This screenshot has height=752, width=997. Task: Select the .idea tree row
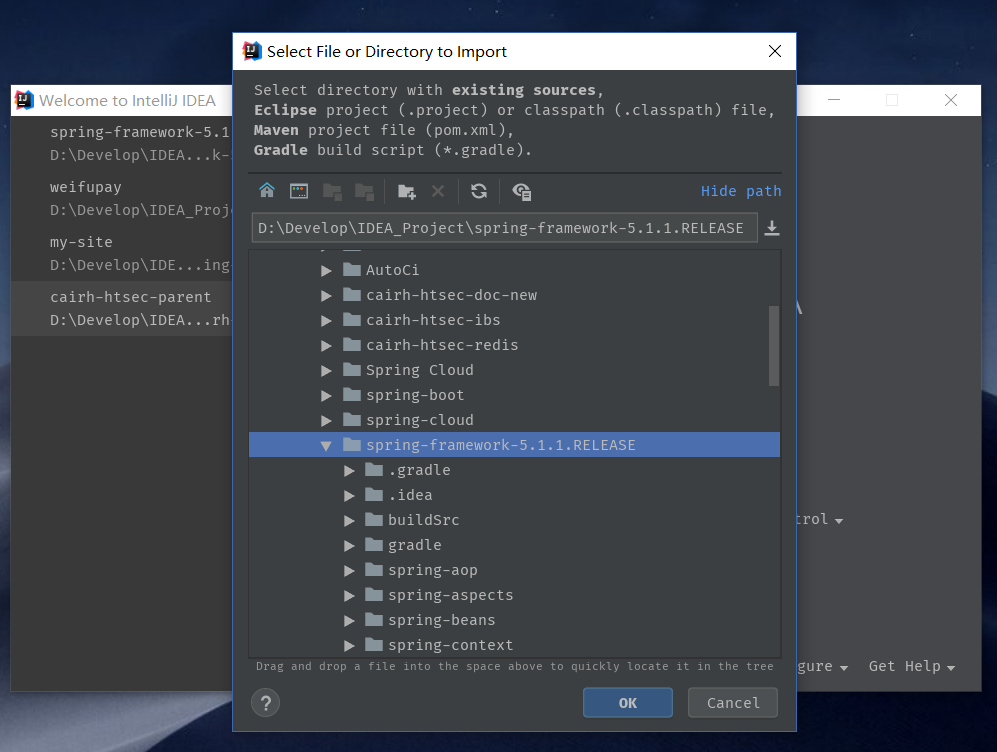(x=514, y=495)
